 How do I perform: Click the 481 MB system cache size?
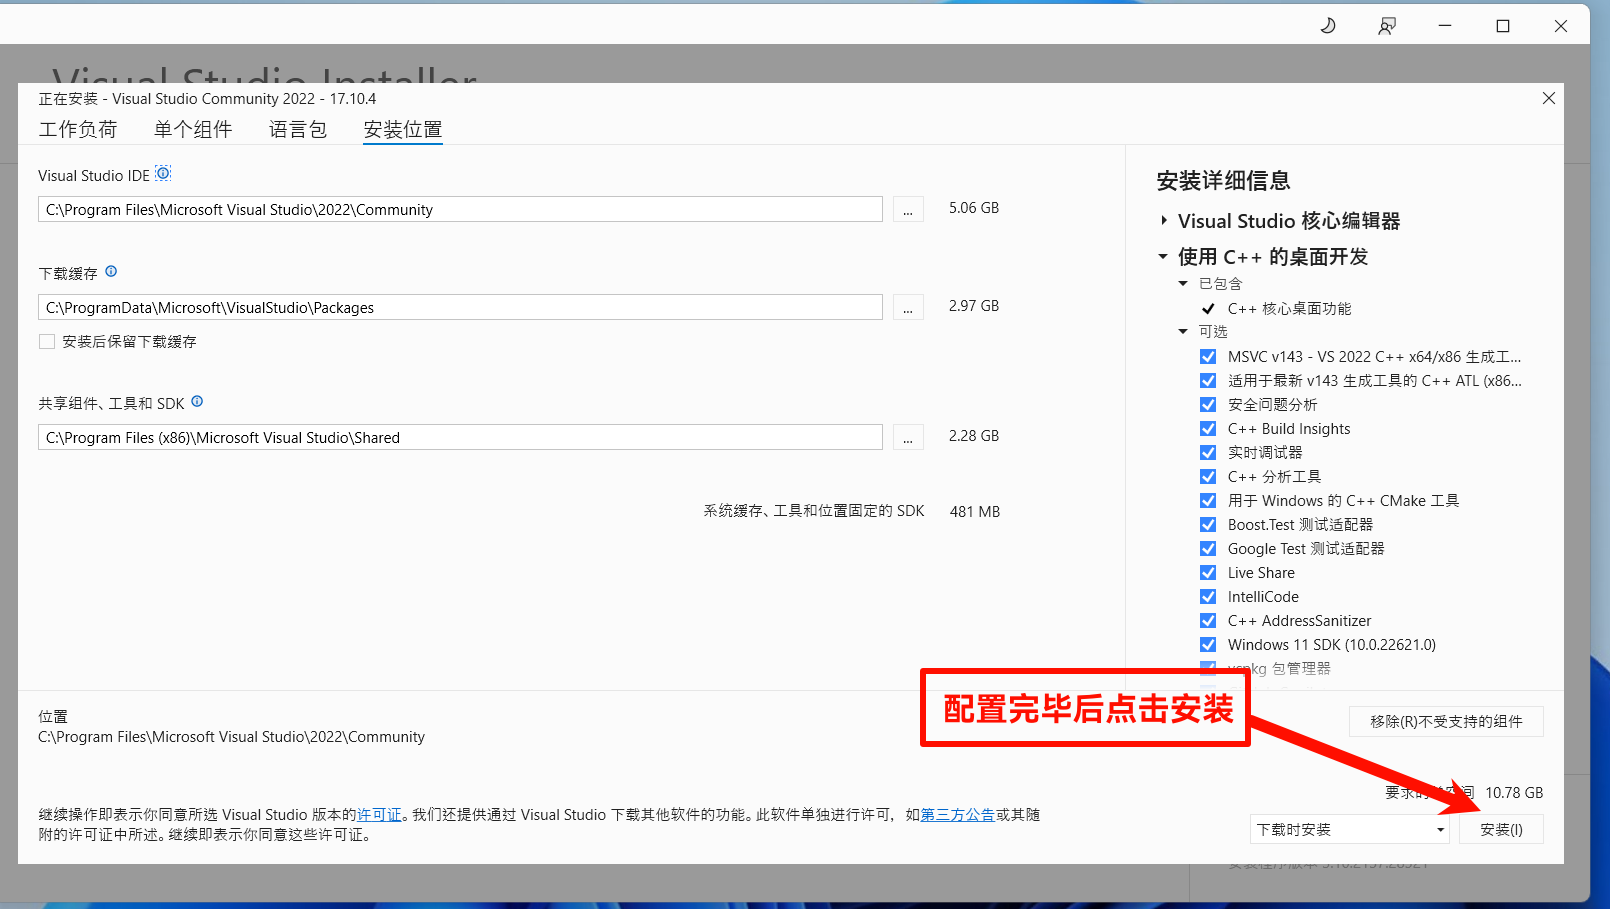(x=975, y=511)
